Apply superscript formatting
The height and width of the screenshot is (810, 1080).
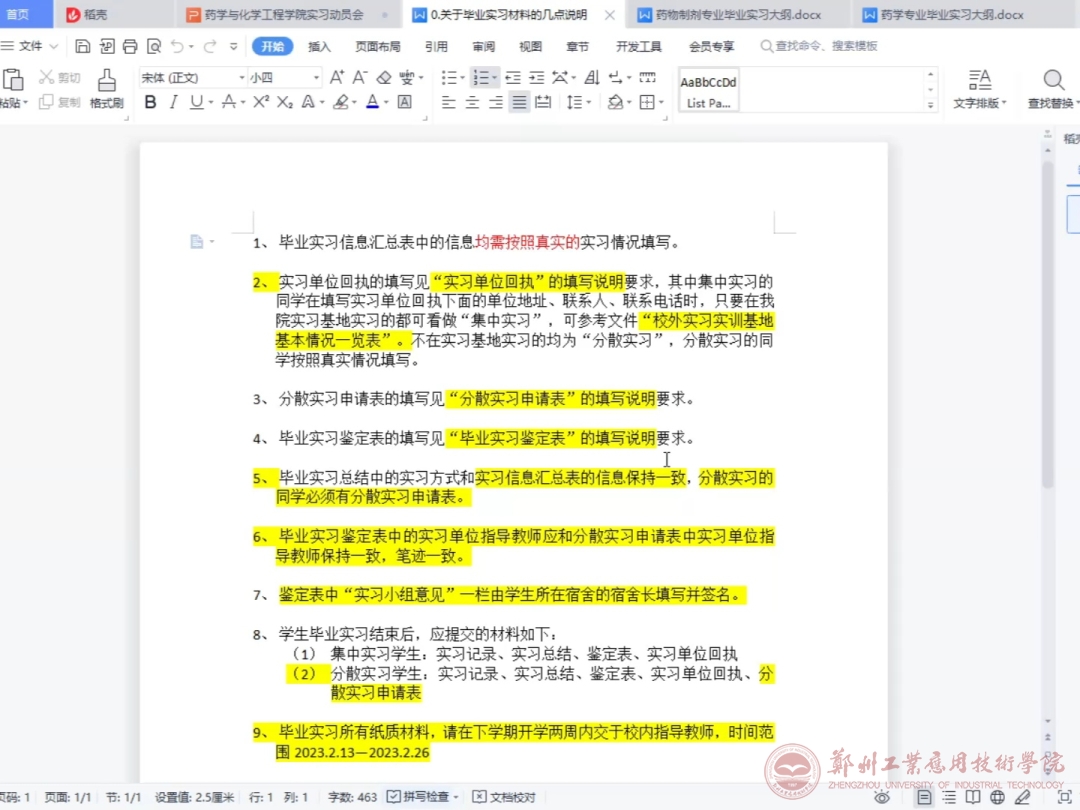click(260, 102)
